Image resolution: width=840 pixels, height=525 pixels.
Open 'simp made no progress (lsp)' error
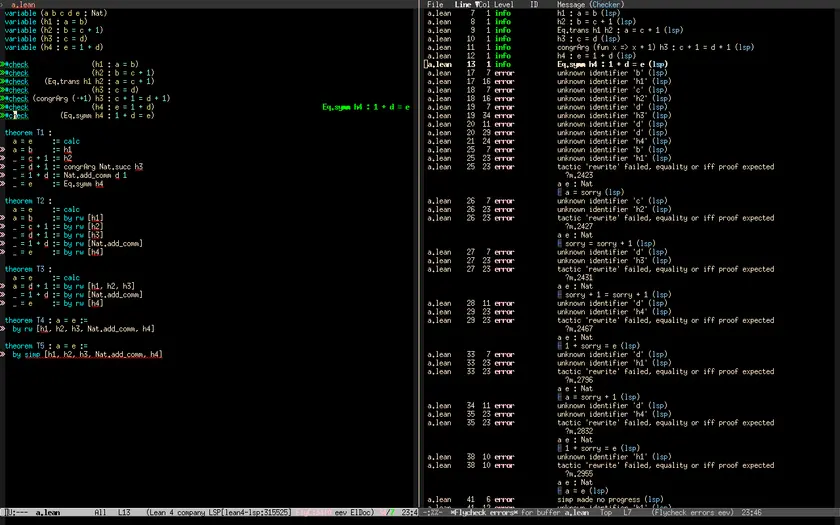point(610,499)
